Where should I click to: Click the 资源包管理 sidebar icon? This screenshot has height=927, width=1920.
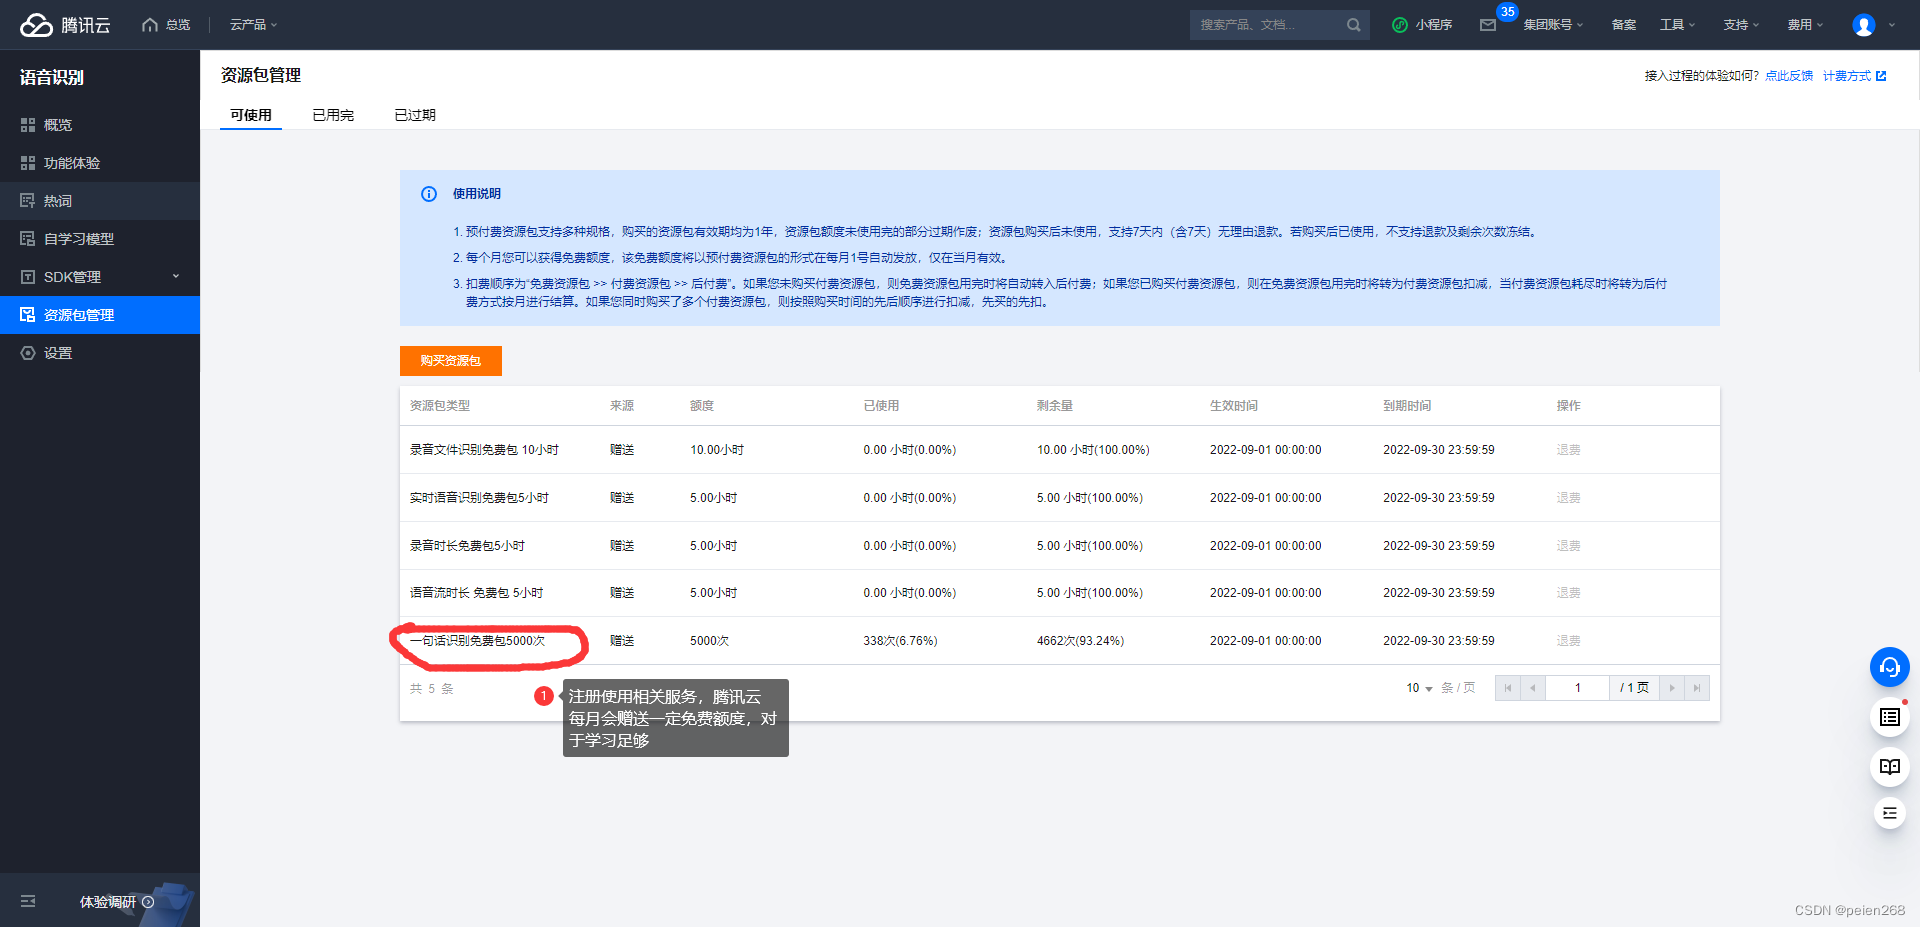28,315
